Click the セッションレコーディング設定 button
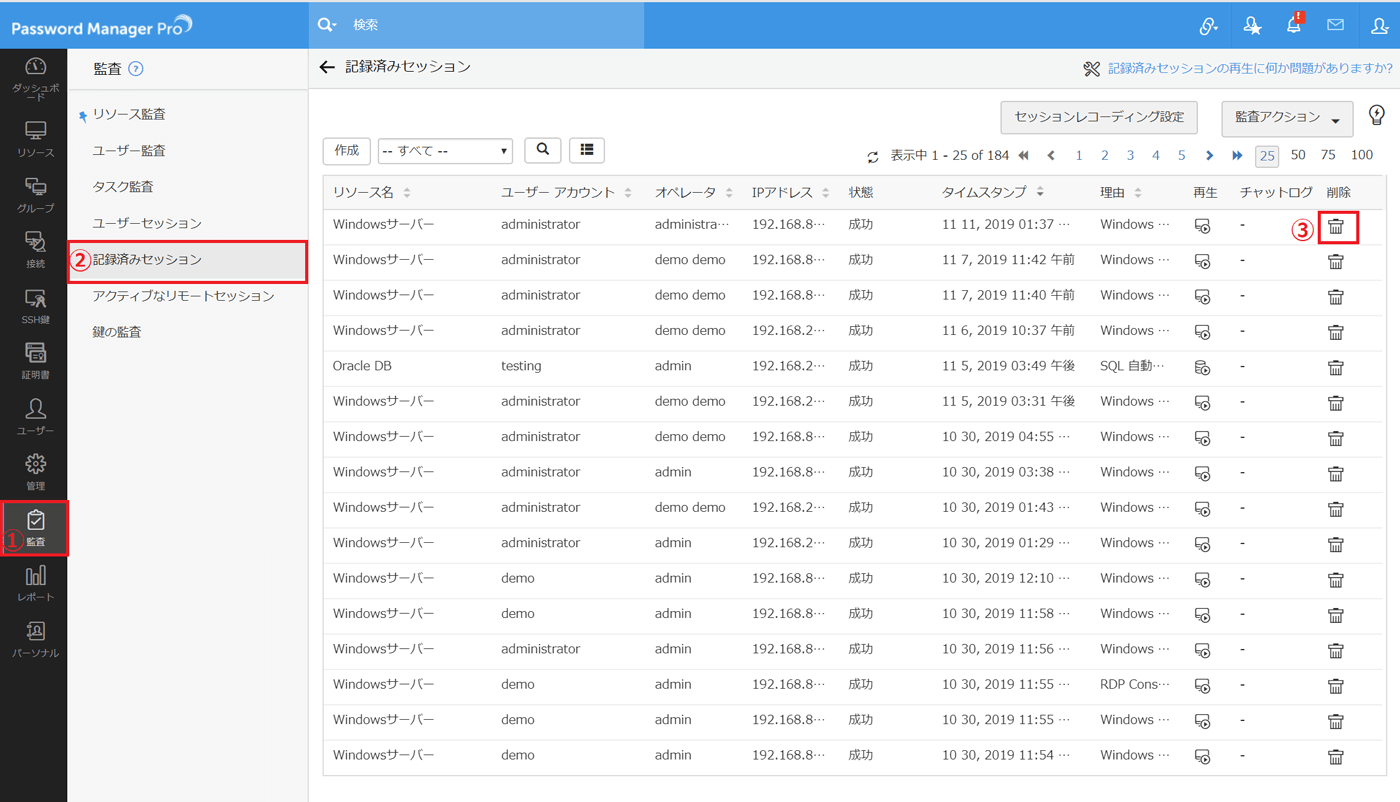This screenshot has width=1400, height=802. click(1098, 117)
